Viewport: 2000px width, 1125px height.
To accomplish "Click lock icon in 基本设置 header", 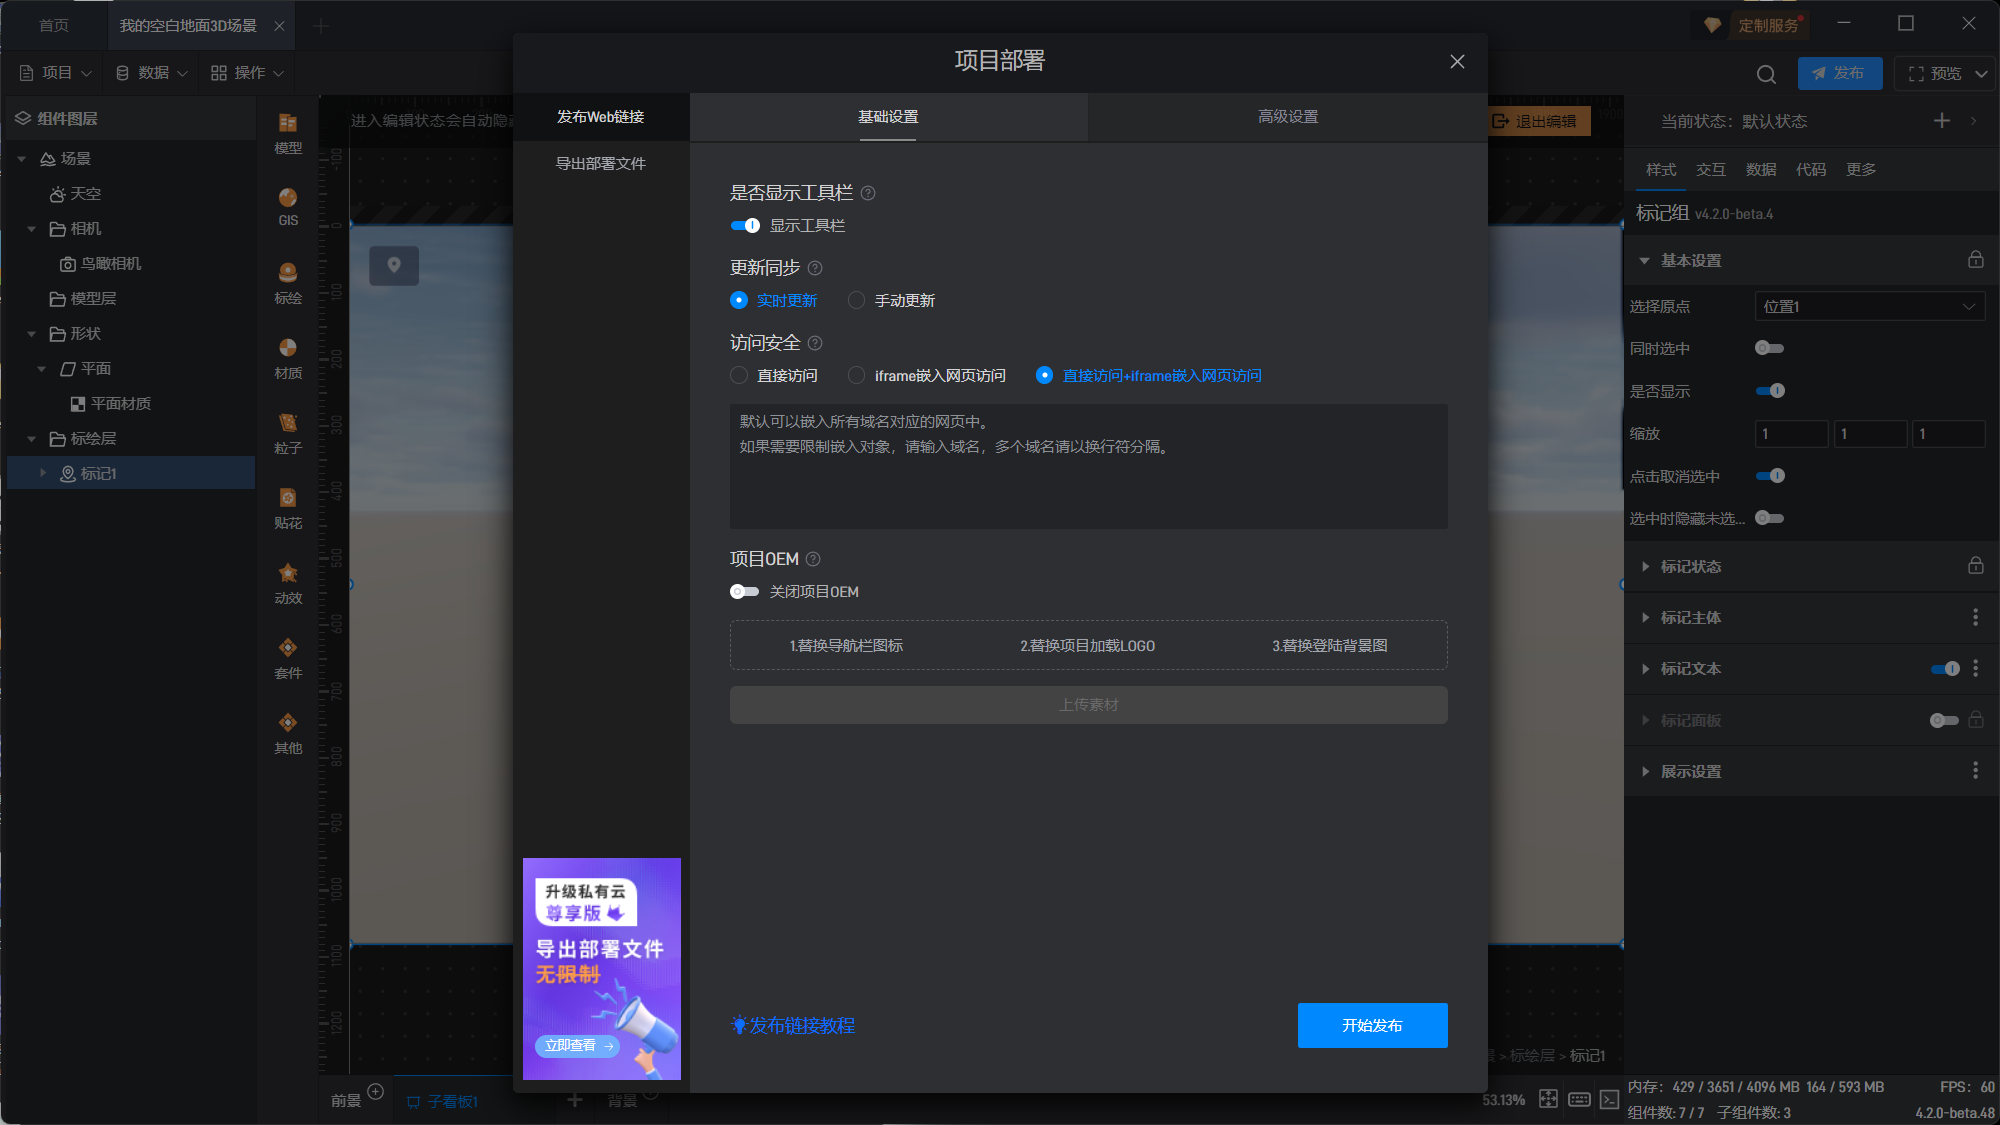I will coord(1975,260).
